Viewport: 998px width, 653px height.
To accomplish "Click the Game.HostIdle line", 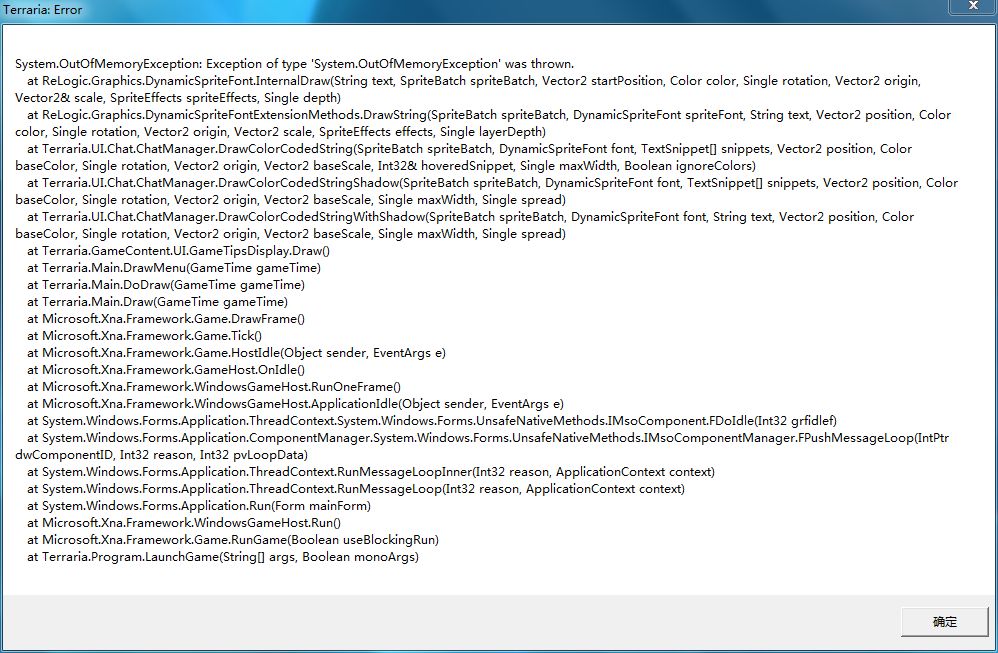I will pos(236,353).
